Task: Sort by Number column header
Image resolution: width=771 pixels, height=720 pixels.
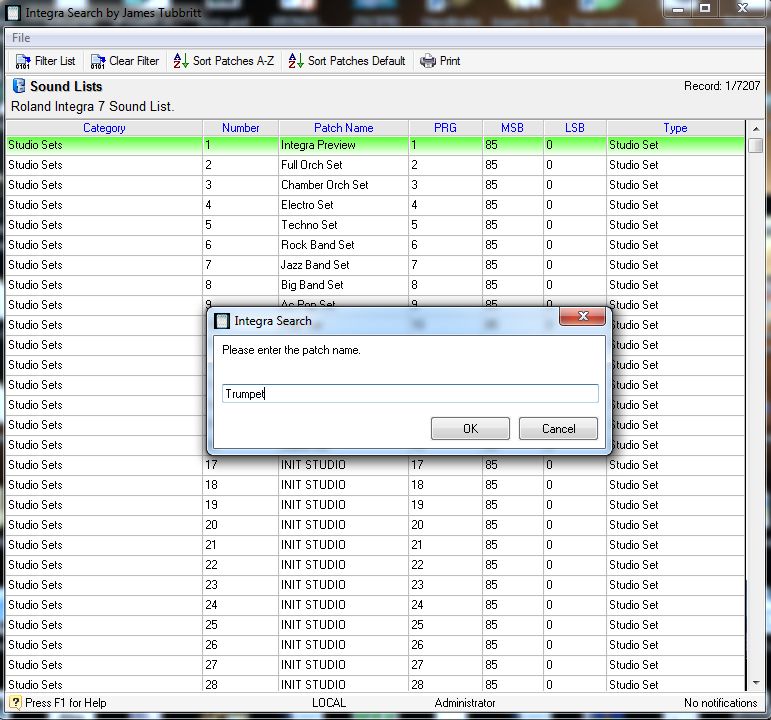Action: (x=240, y=128)
